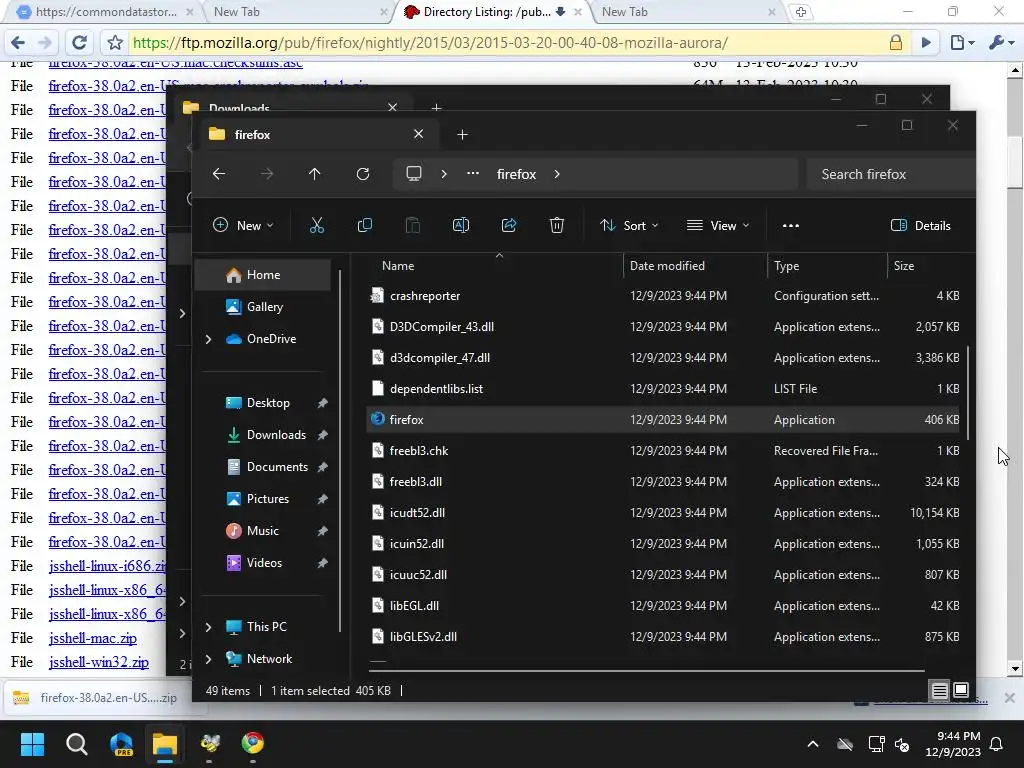This screenshot has height=768, width=1024.
Task: Open Music in the quick access list
Action: 263,531
